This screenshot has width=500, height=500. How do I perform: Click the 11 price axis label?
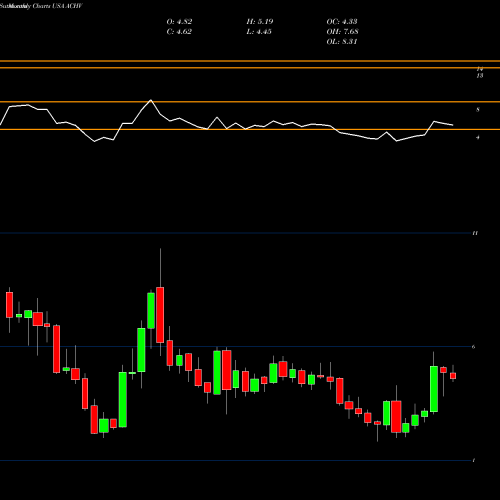click(x=475, y=233)
